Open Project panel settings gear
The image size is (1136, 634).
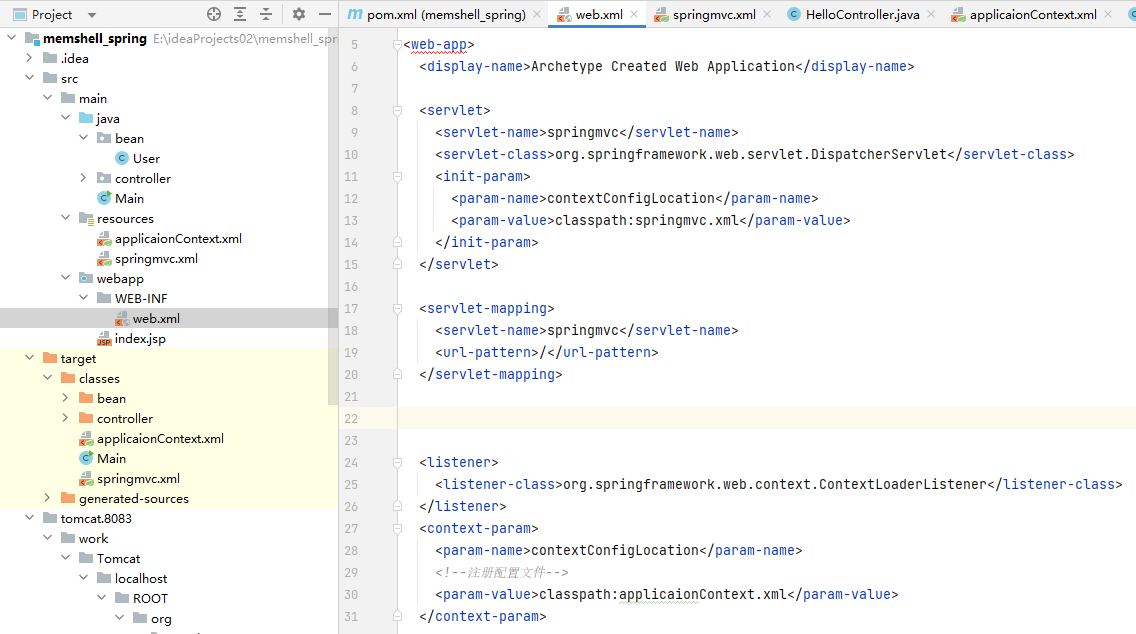click(x=298, y=14)
